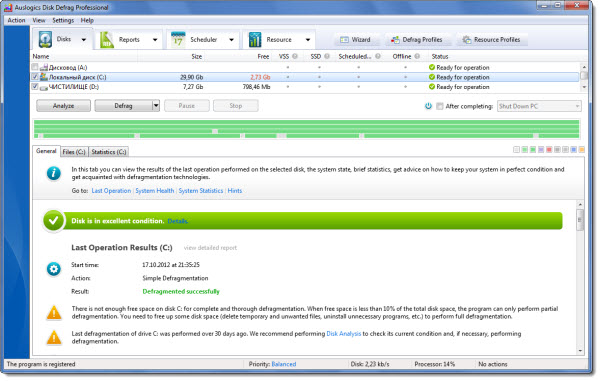Expand the Resource dropdown arrow
Image resolution: width=600 pixels, height=381 pixels.
click(308, 39)
